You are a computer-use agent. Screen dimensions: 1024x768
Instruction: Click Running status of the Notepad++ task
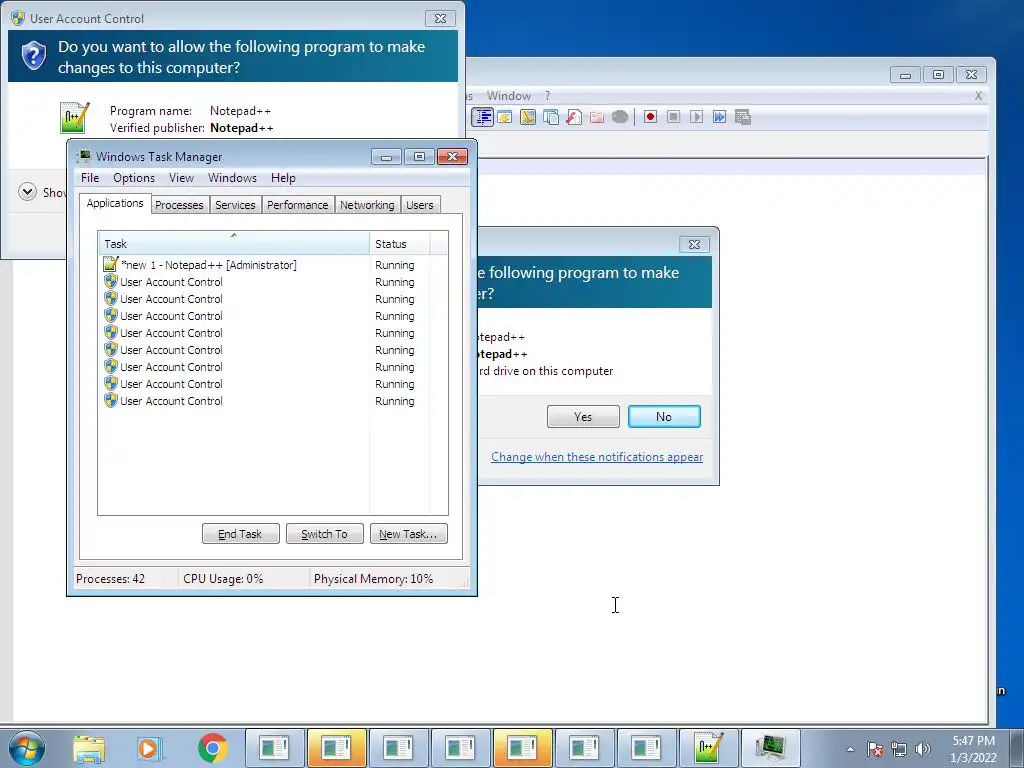394,264
